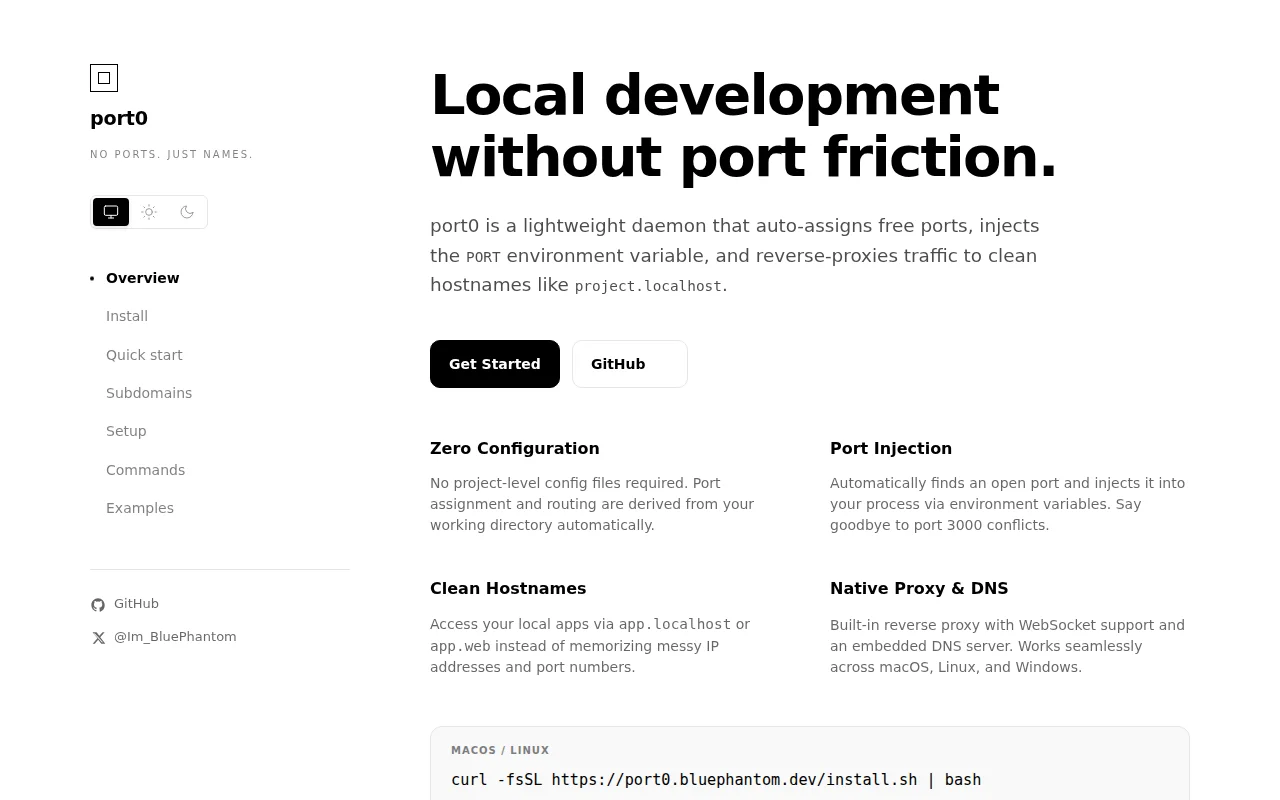Open the GitHub sidebar link

click(125, 604)
